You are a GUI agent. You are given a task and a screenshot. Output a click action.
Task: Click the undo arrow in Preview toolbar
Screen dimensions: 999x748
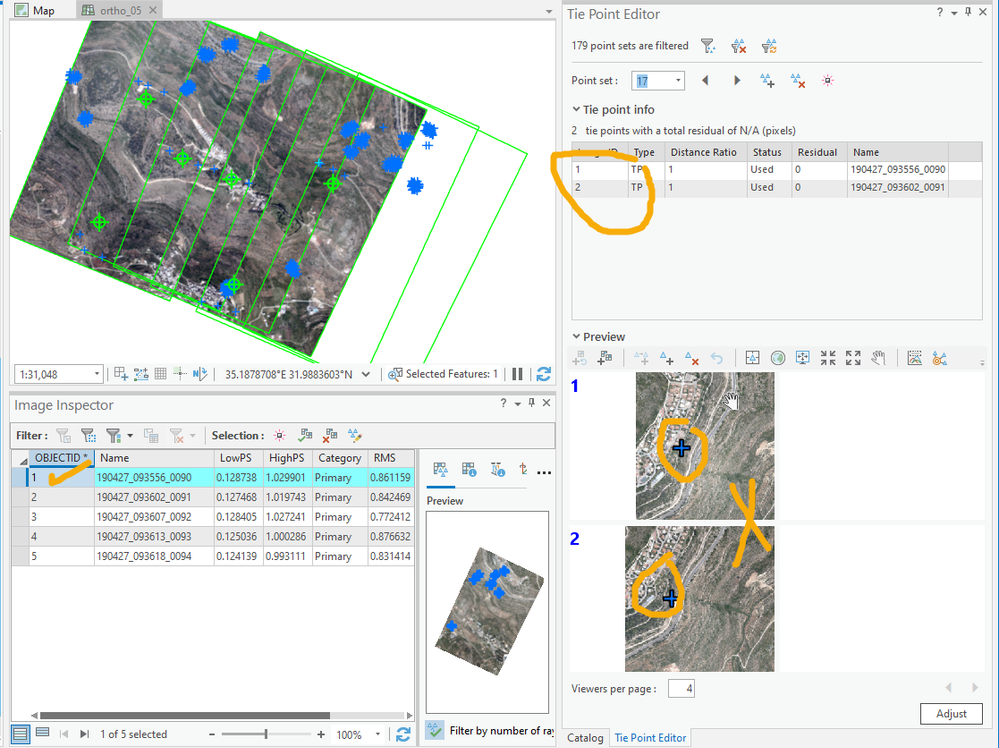click(x=716, y=358)
